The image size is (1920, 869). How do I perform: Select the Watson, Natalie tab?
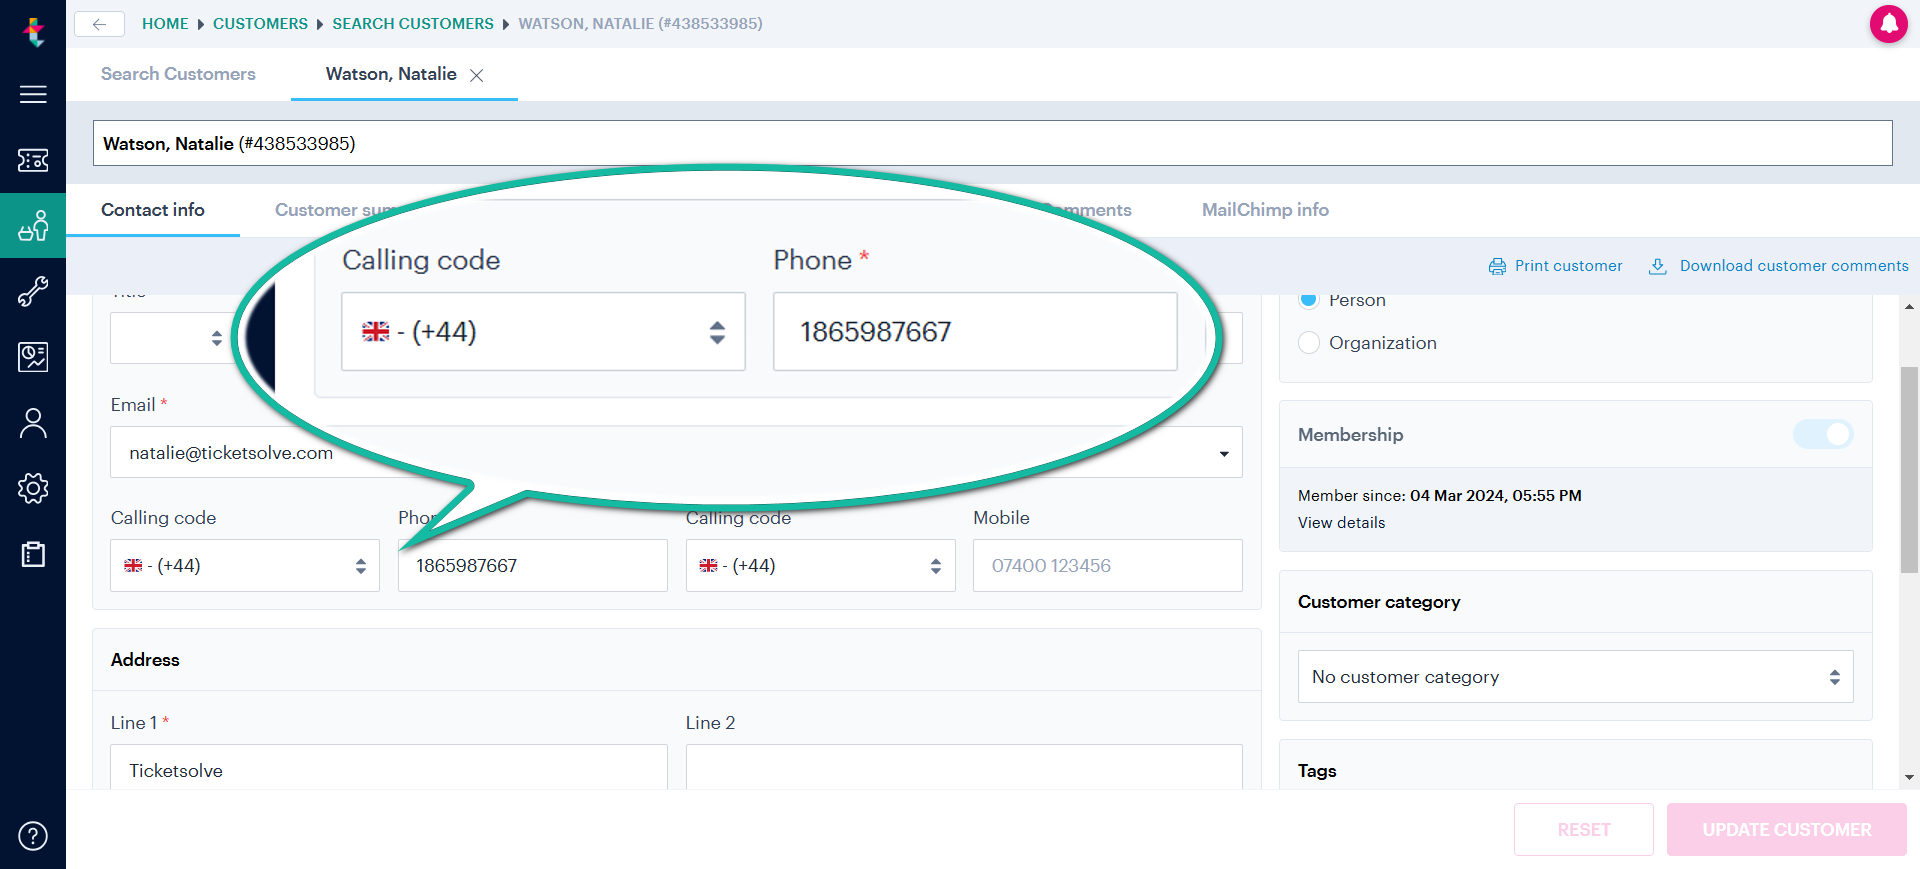point(391,74)
